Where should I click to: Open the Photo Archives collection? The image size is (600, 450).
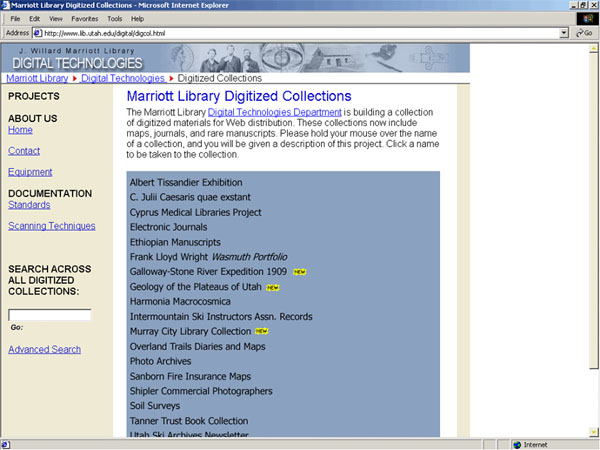pyautogui.click(x=160, y=361)
